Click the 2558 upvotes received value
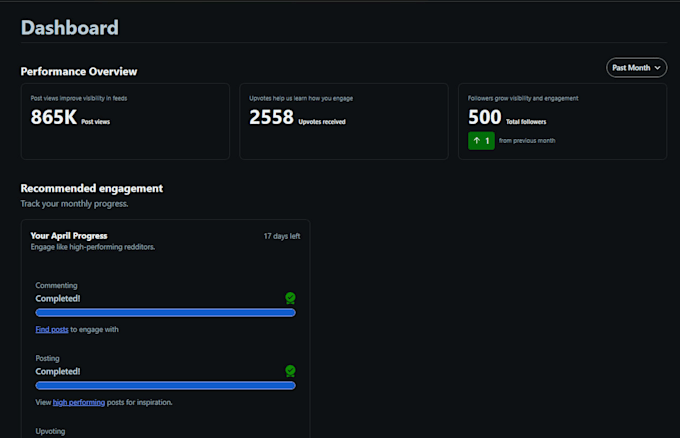The image size is (680, 438). click(x=271, y=117)
